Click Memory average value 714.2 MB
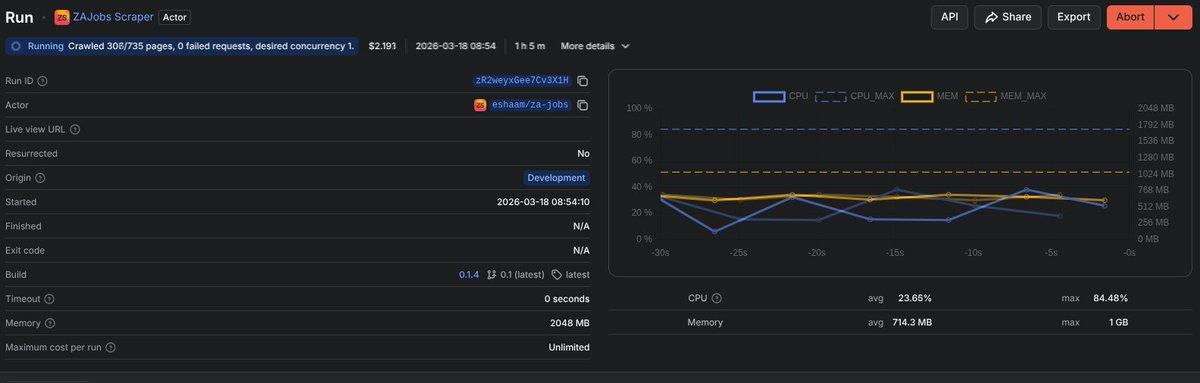The width and height of the screenshot is (1200, 383). pyautogui.click(x=911, y=323)
